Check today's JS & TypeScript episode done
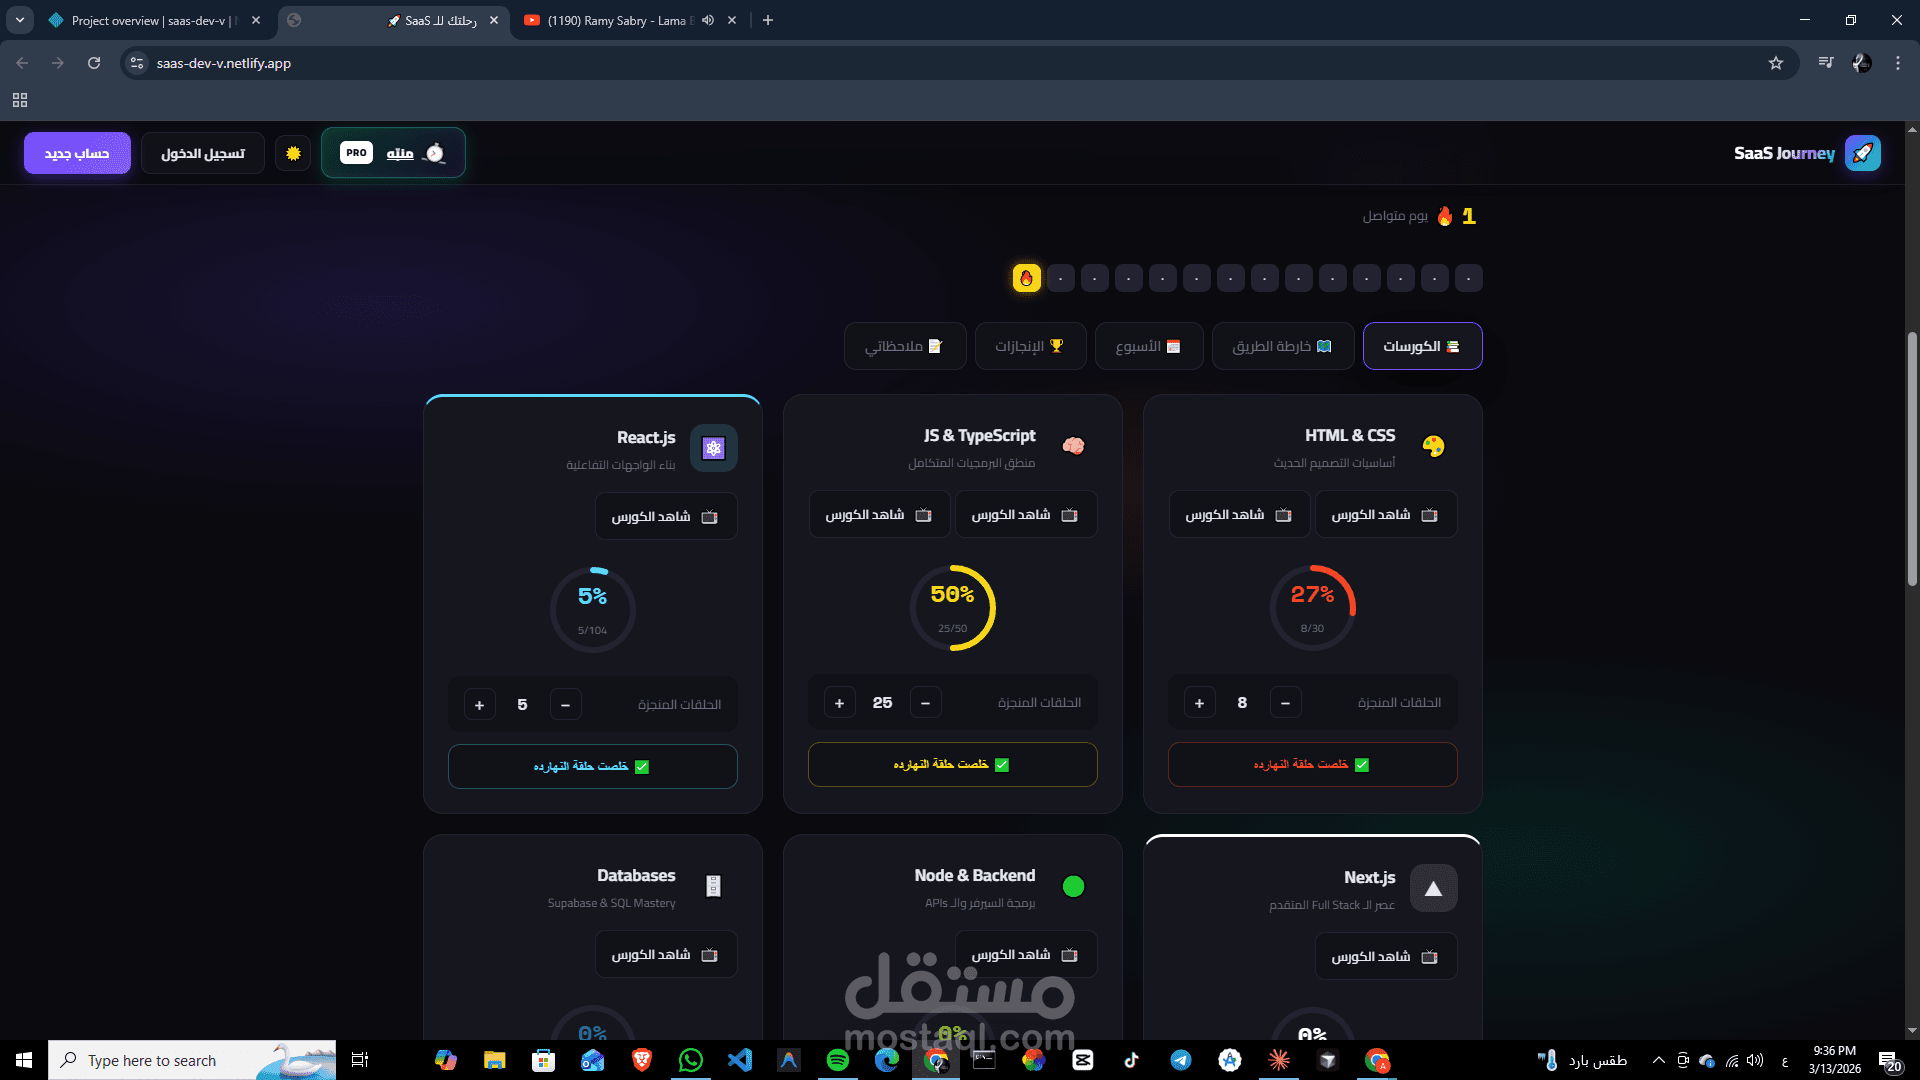Screen dimensions: 1920x1080 tap(952, 764)
